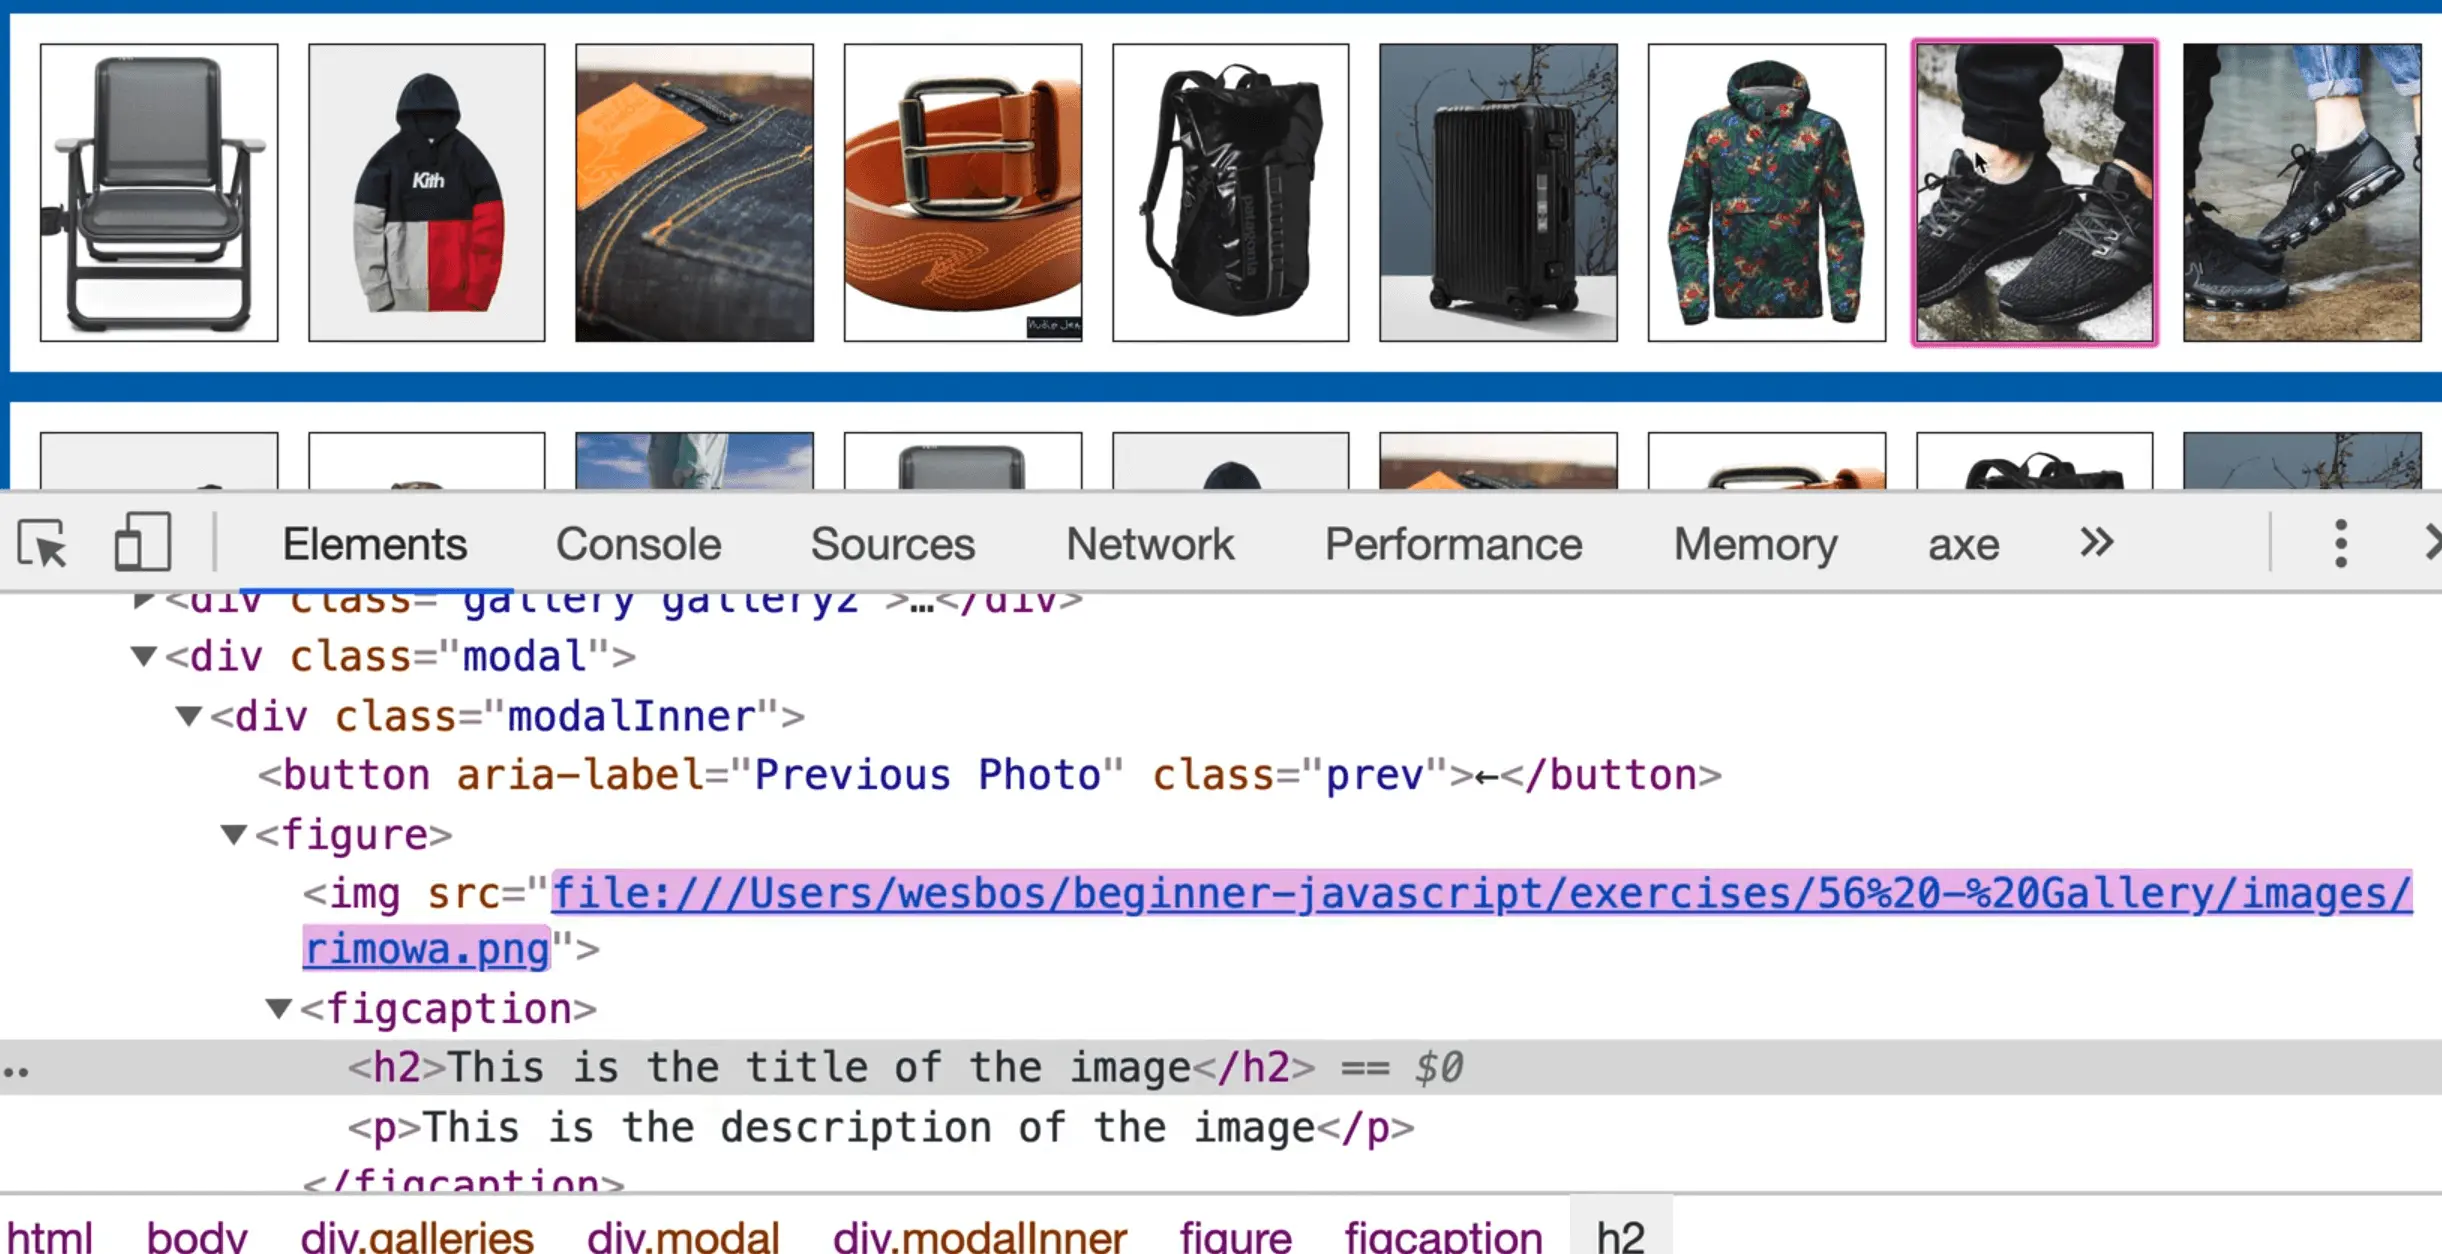The image size is (2442, 1254).
Task: Collapse the modalInner div node
Action: (x=188, y=716)
